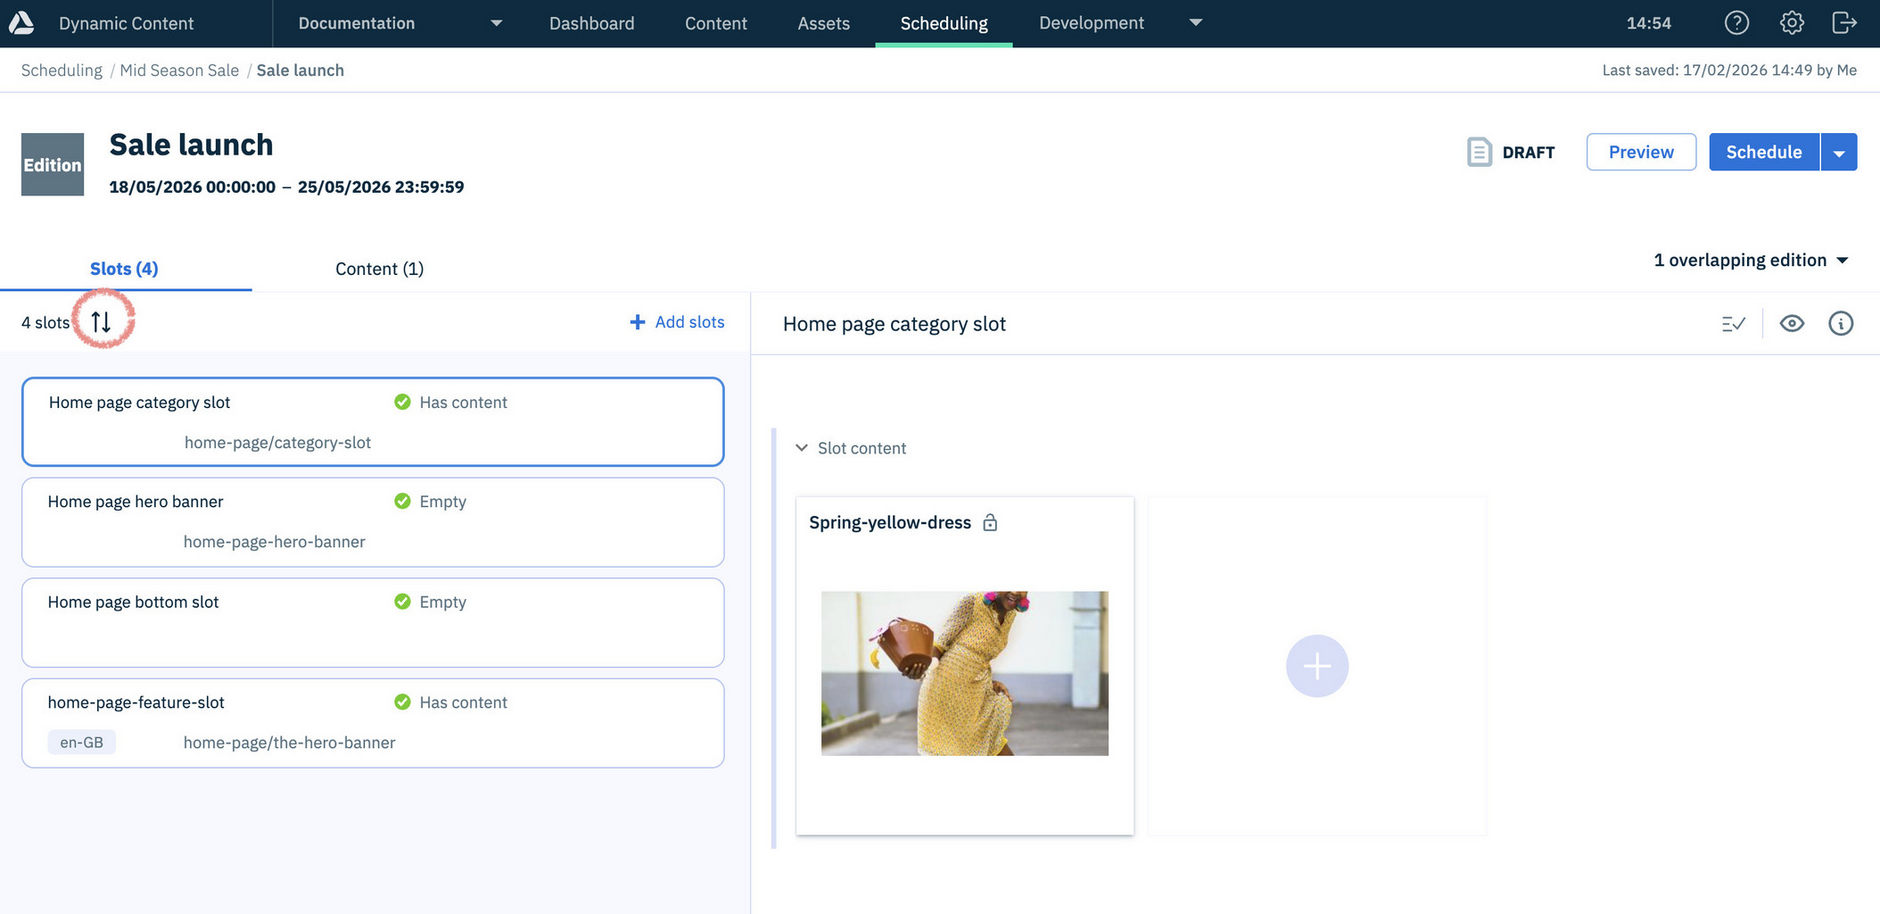Click the slot sort order arrows icon
The image size is (1880, 914).
101,322
